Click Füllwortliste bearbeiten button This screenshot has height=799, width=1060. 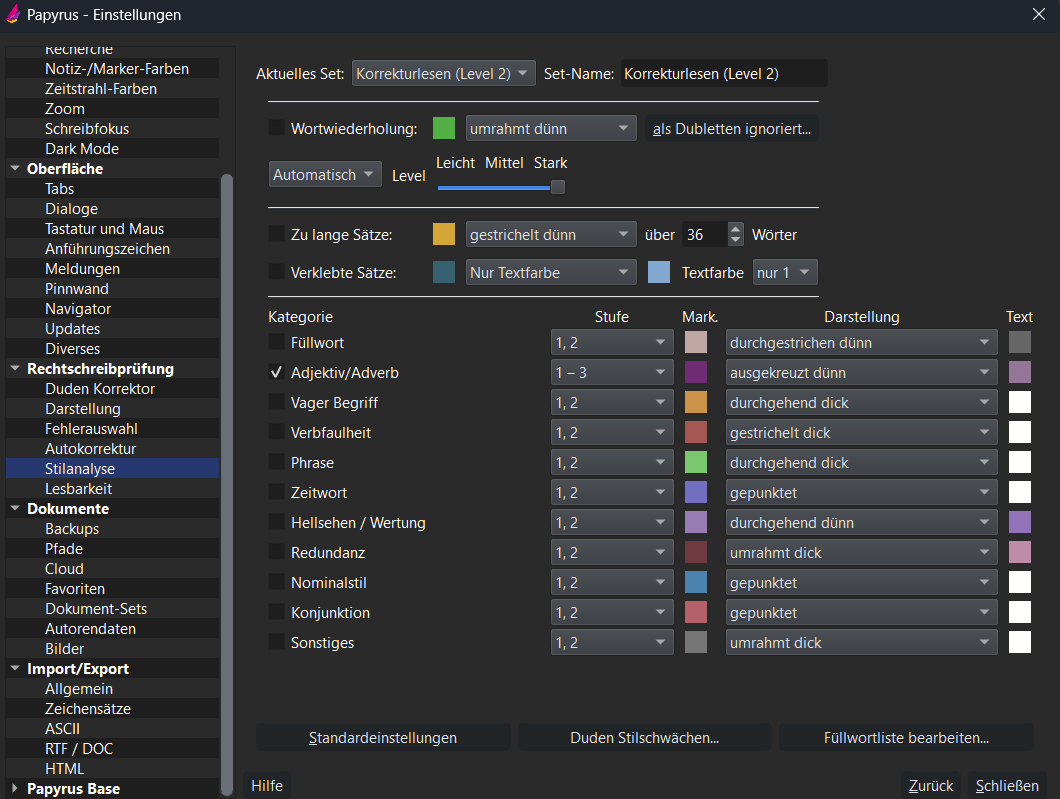click(x=906, y=738)
